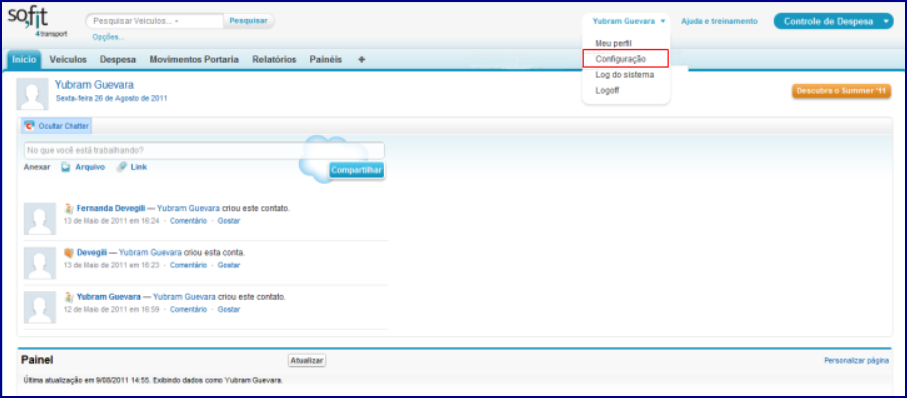Open the Veículos tab
Image resolution: width=907 pixels, height=398 pixels.
[x=68, y=59]
